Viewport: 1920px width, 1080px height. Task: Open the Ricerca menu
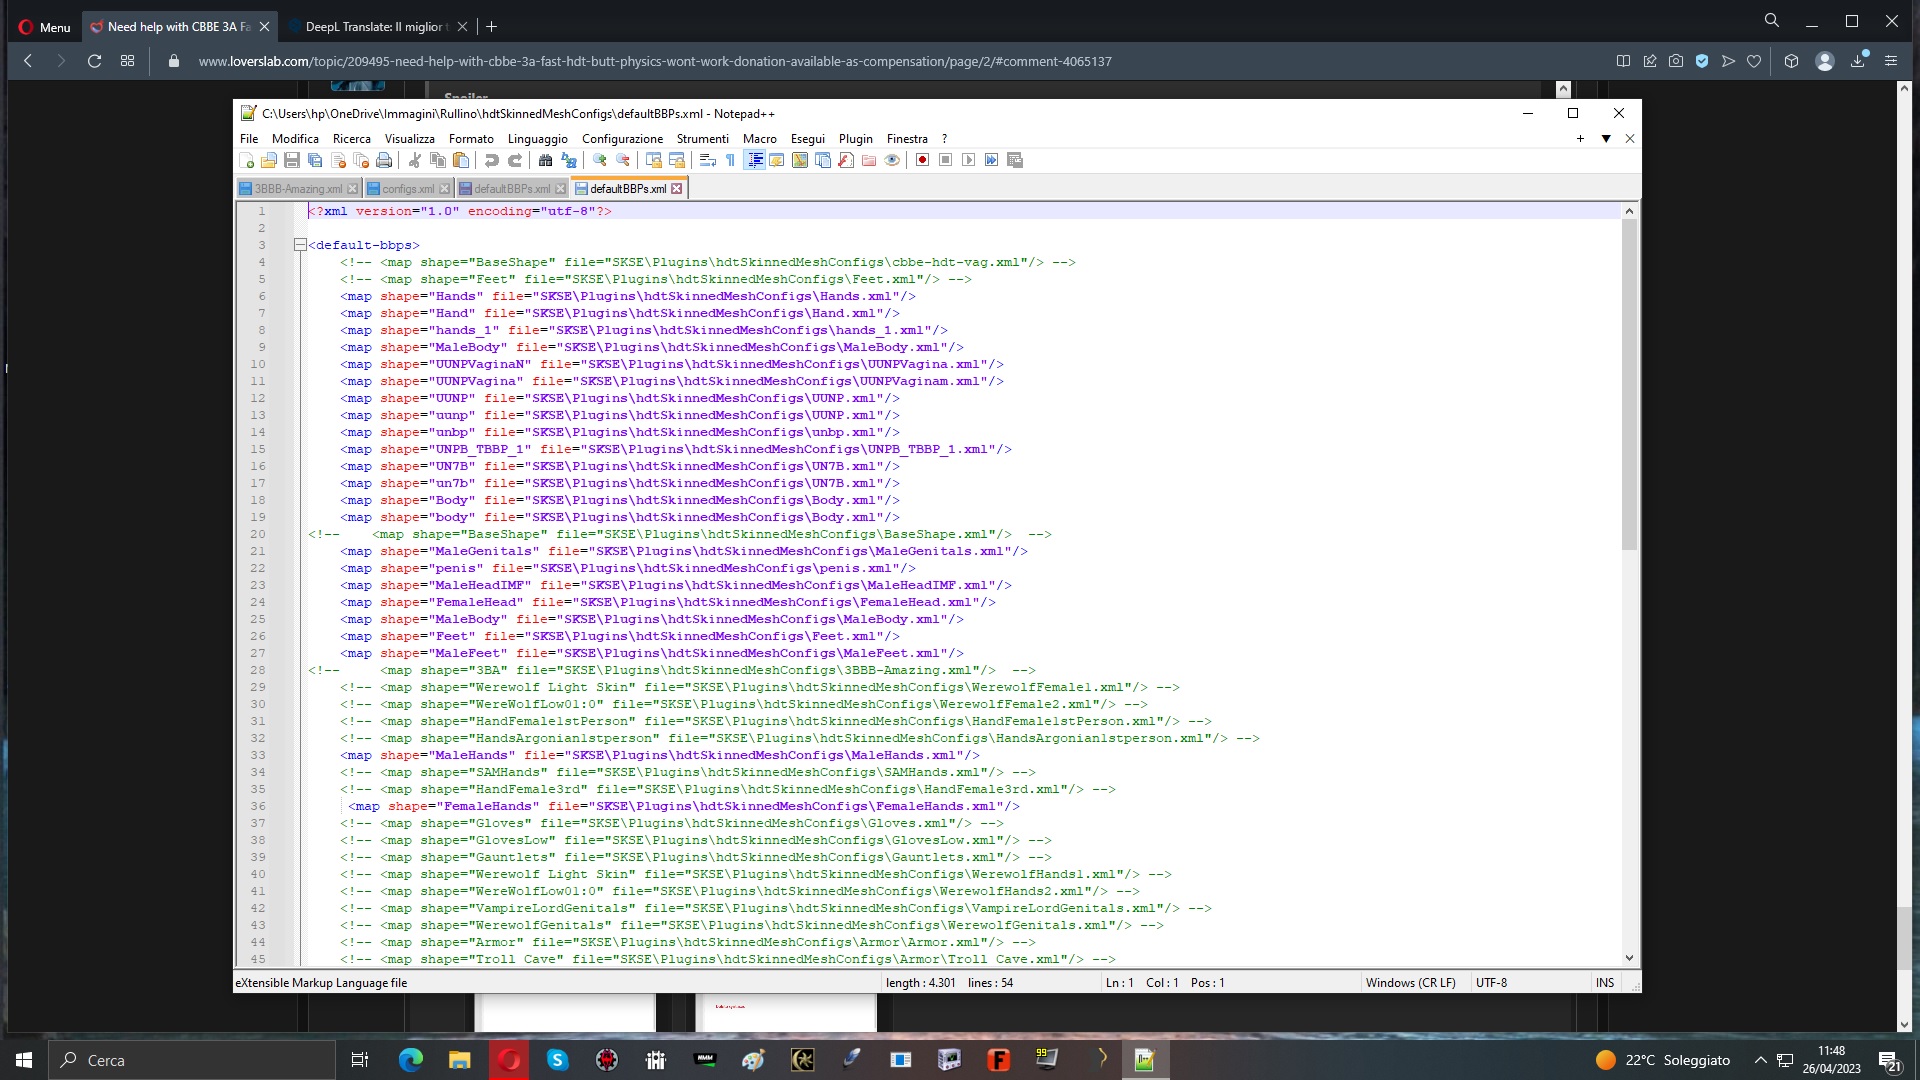351,139
